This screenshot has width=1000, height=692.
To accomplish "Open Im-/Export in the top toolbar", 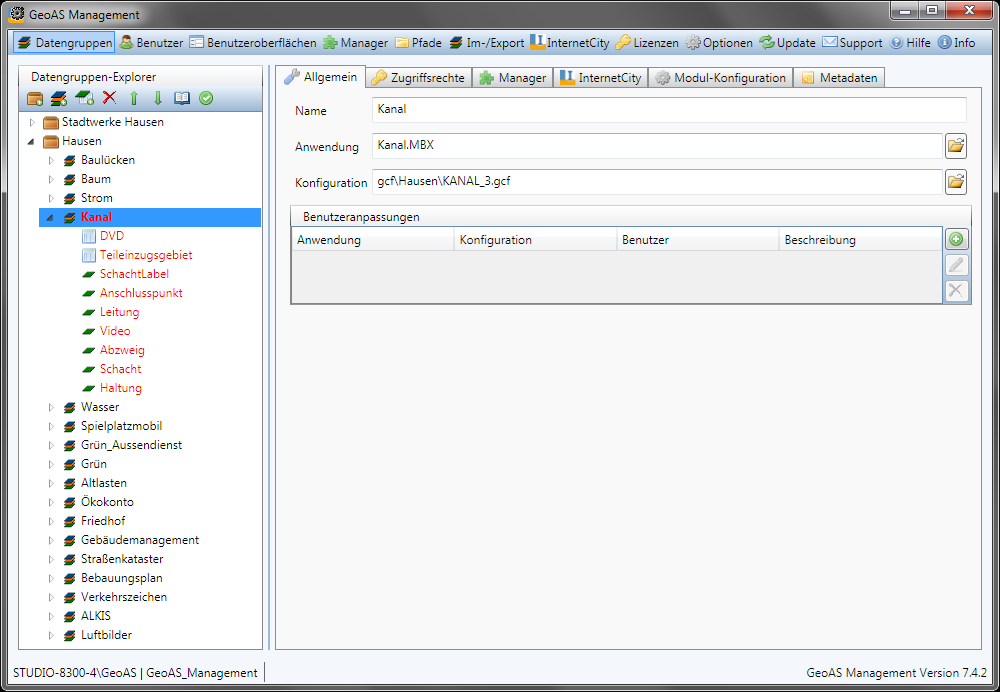I will (487, 43).
